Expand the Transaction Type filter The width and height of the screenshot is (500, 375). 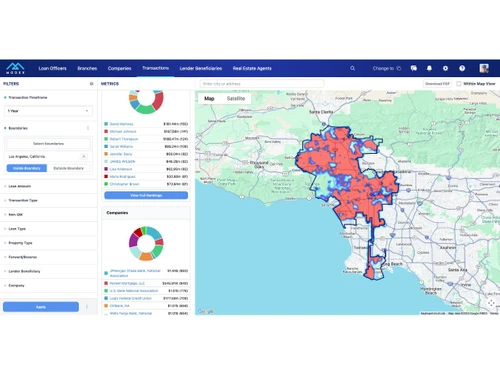pos(49,200)
